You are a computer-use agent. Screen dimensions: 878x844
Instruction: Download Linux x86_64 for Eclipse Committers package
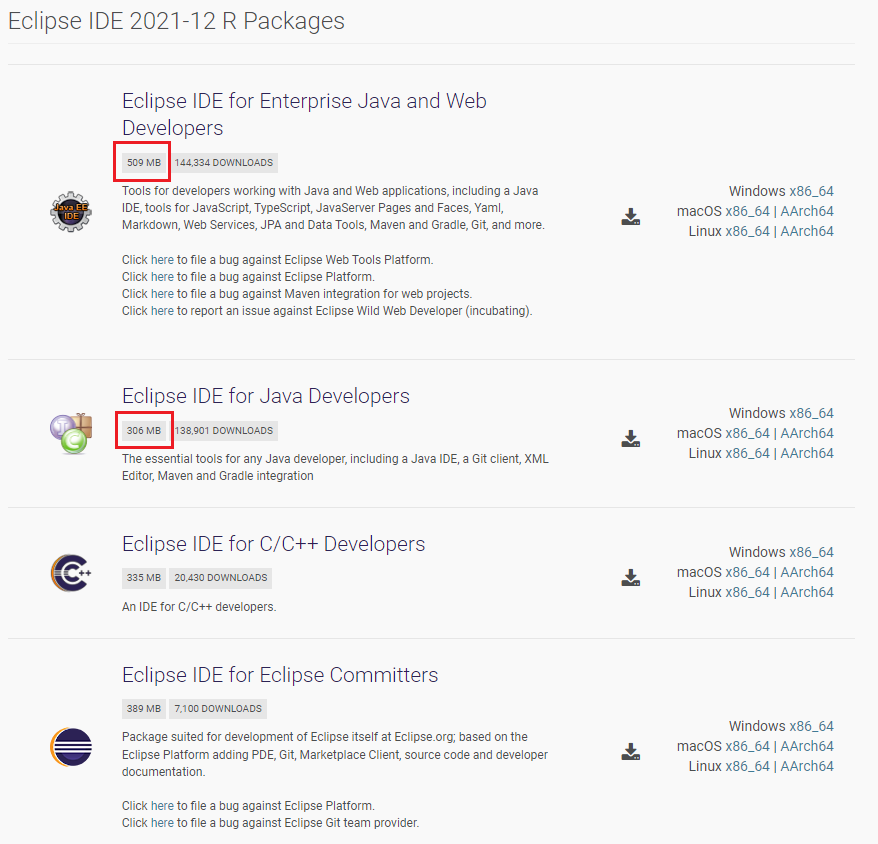(747, 766)
